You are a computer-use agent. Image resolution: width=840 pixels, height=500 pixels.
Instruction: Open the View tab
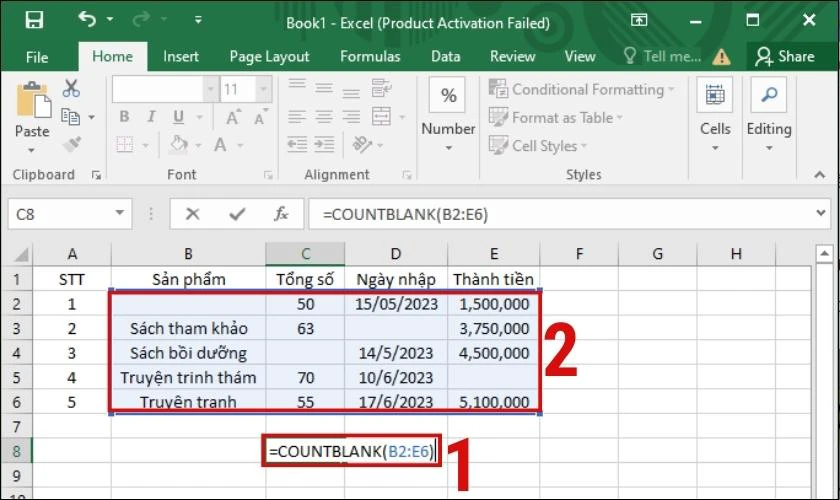pyautogui.click(x=580, y=57)
